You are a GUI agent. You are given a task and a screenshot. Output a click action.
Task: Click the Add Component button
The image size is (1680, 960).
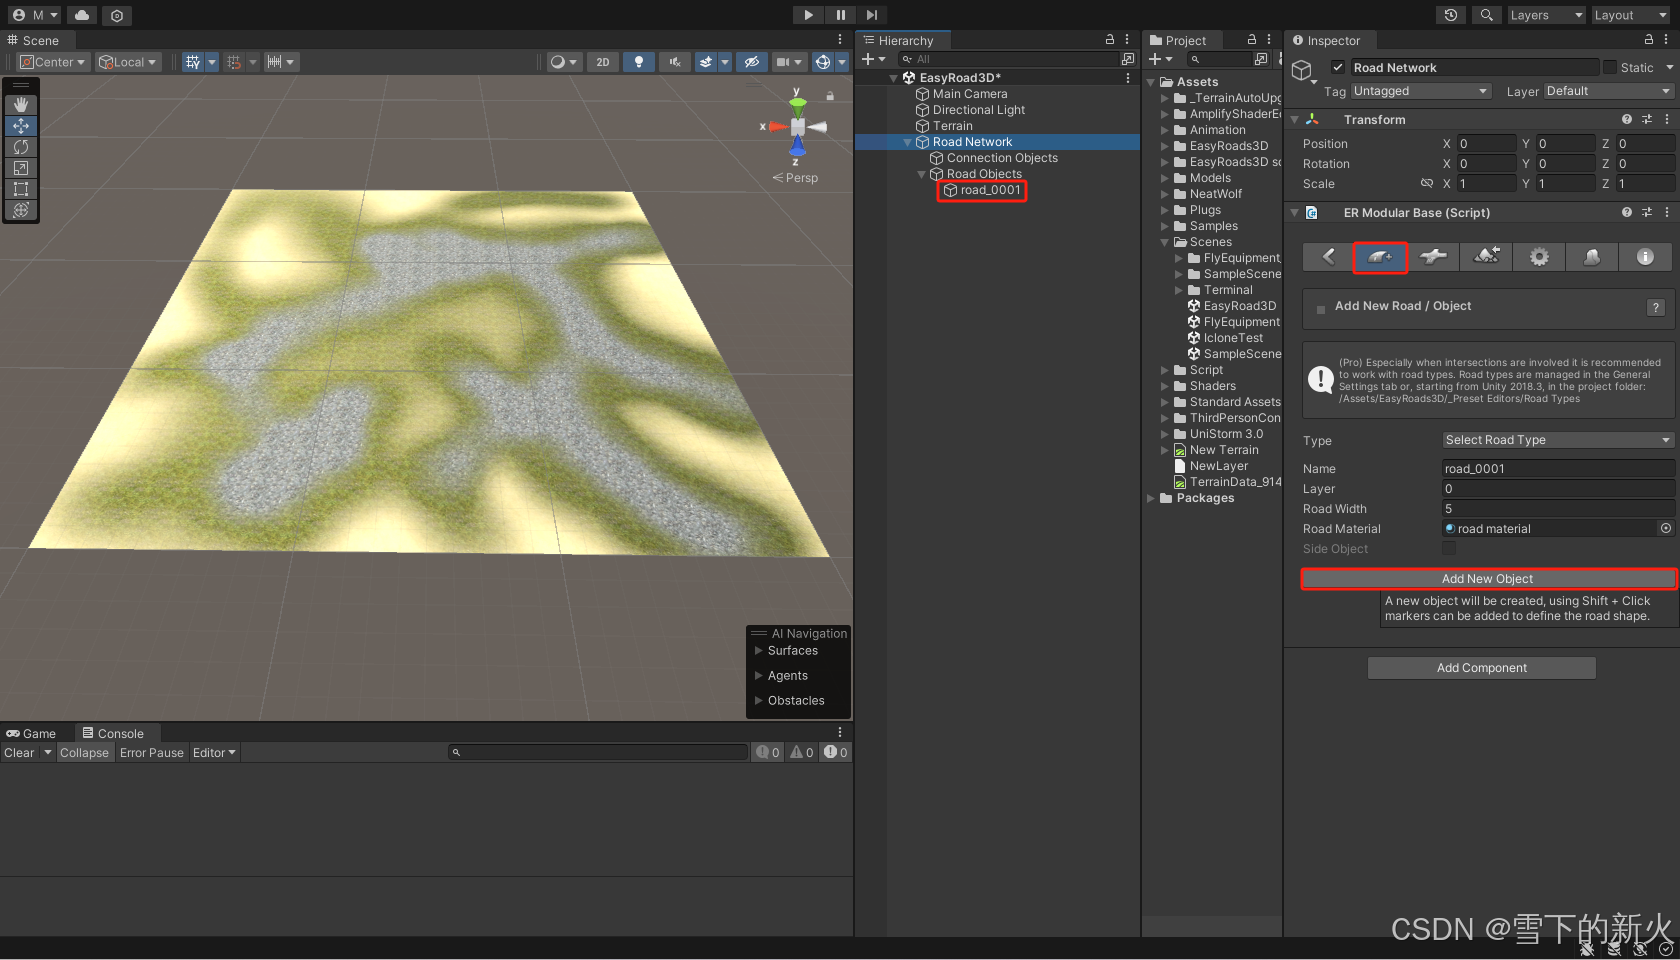[1481, 667]
